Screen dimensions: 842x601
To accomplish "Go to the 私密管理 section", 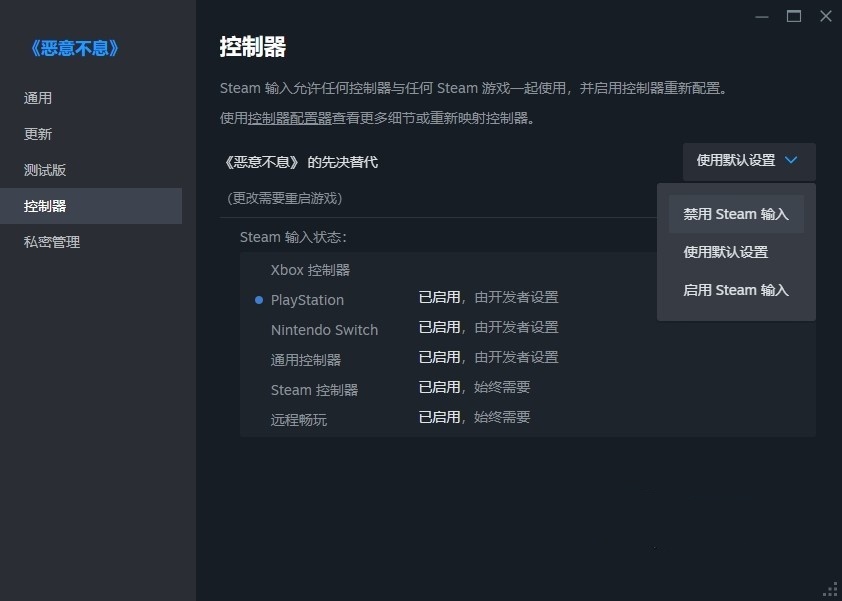I will [x=52, y=241].
